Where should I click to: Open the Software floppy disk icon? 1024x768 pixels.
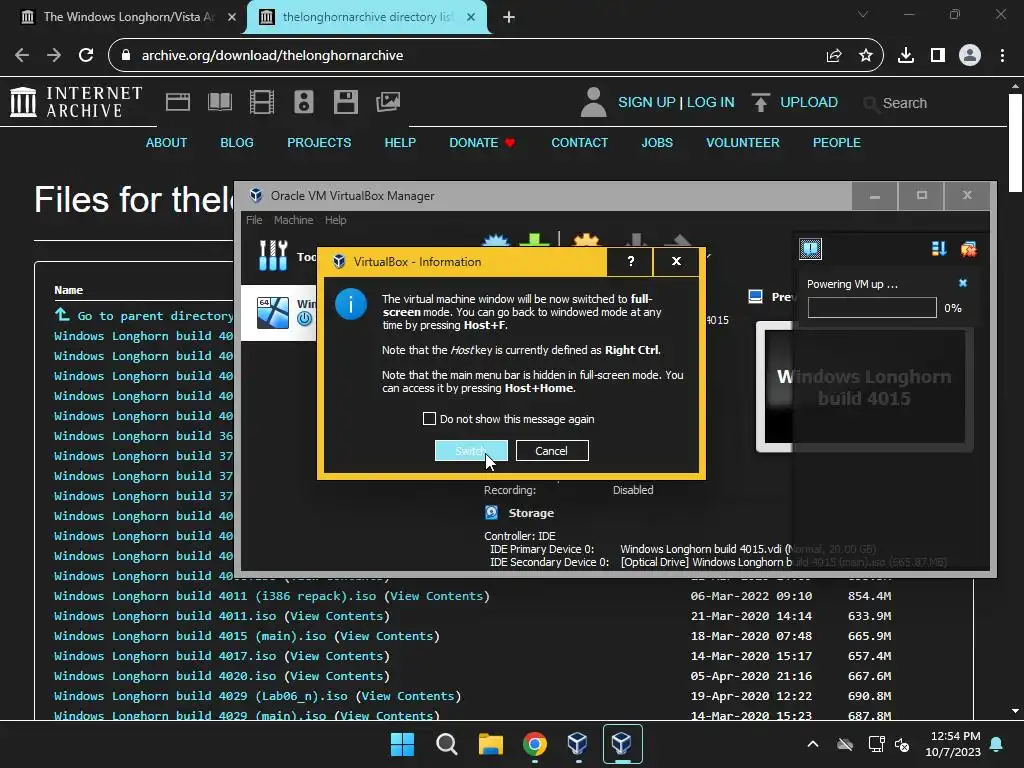click(345, 102)
